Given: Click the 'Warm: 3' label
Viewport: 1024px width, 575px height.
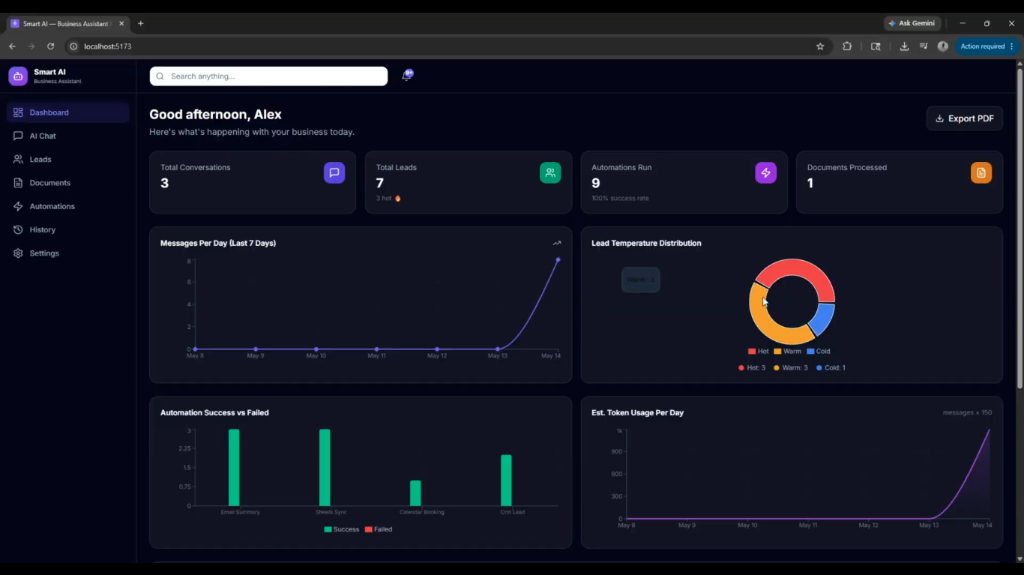Looking at the screenshot, I should tap(790, 368).
